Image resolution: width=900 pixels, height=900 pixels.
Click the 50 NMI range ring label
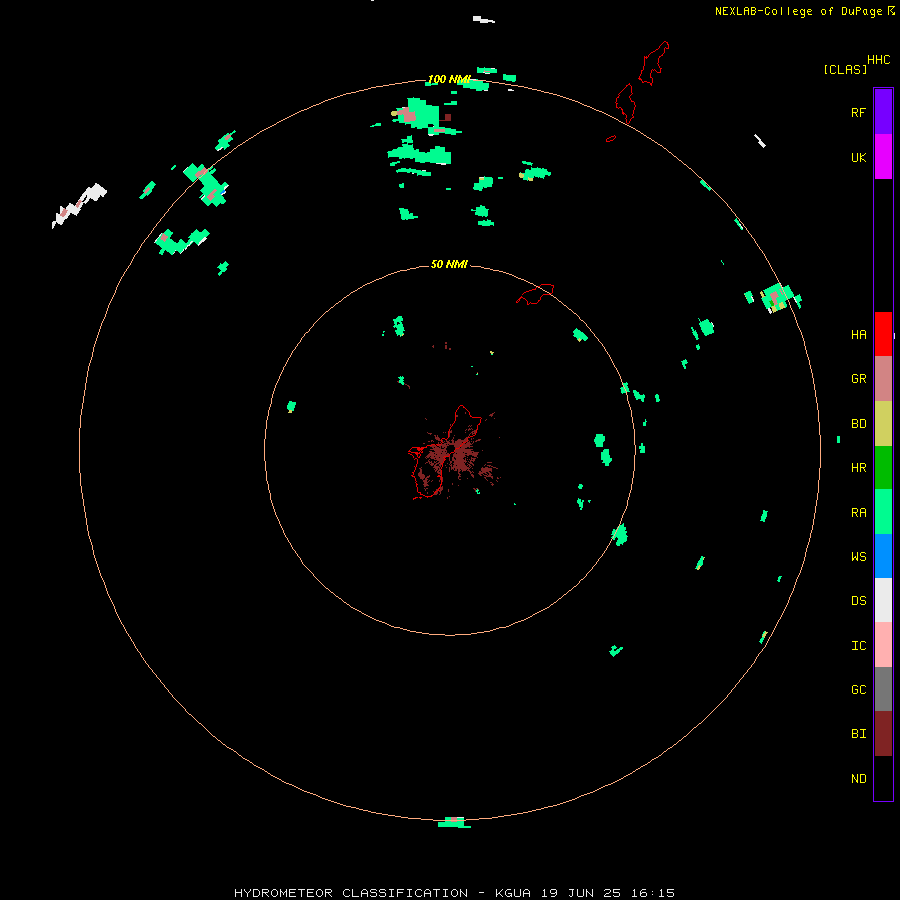coord(449,264)
